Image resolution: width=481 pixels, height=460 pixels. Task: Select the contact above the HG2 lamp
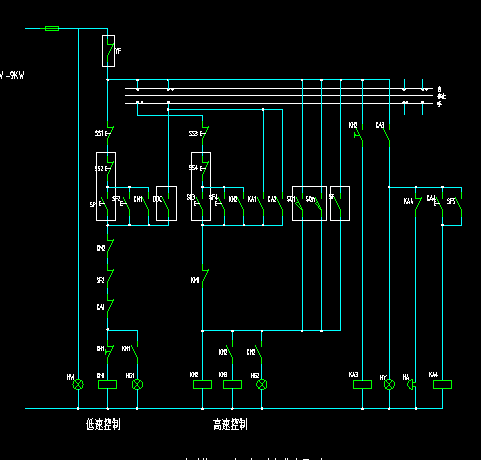[259, 352]
